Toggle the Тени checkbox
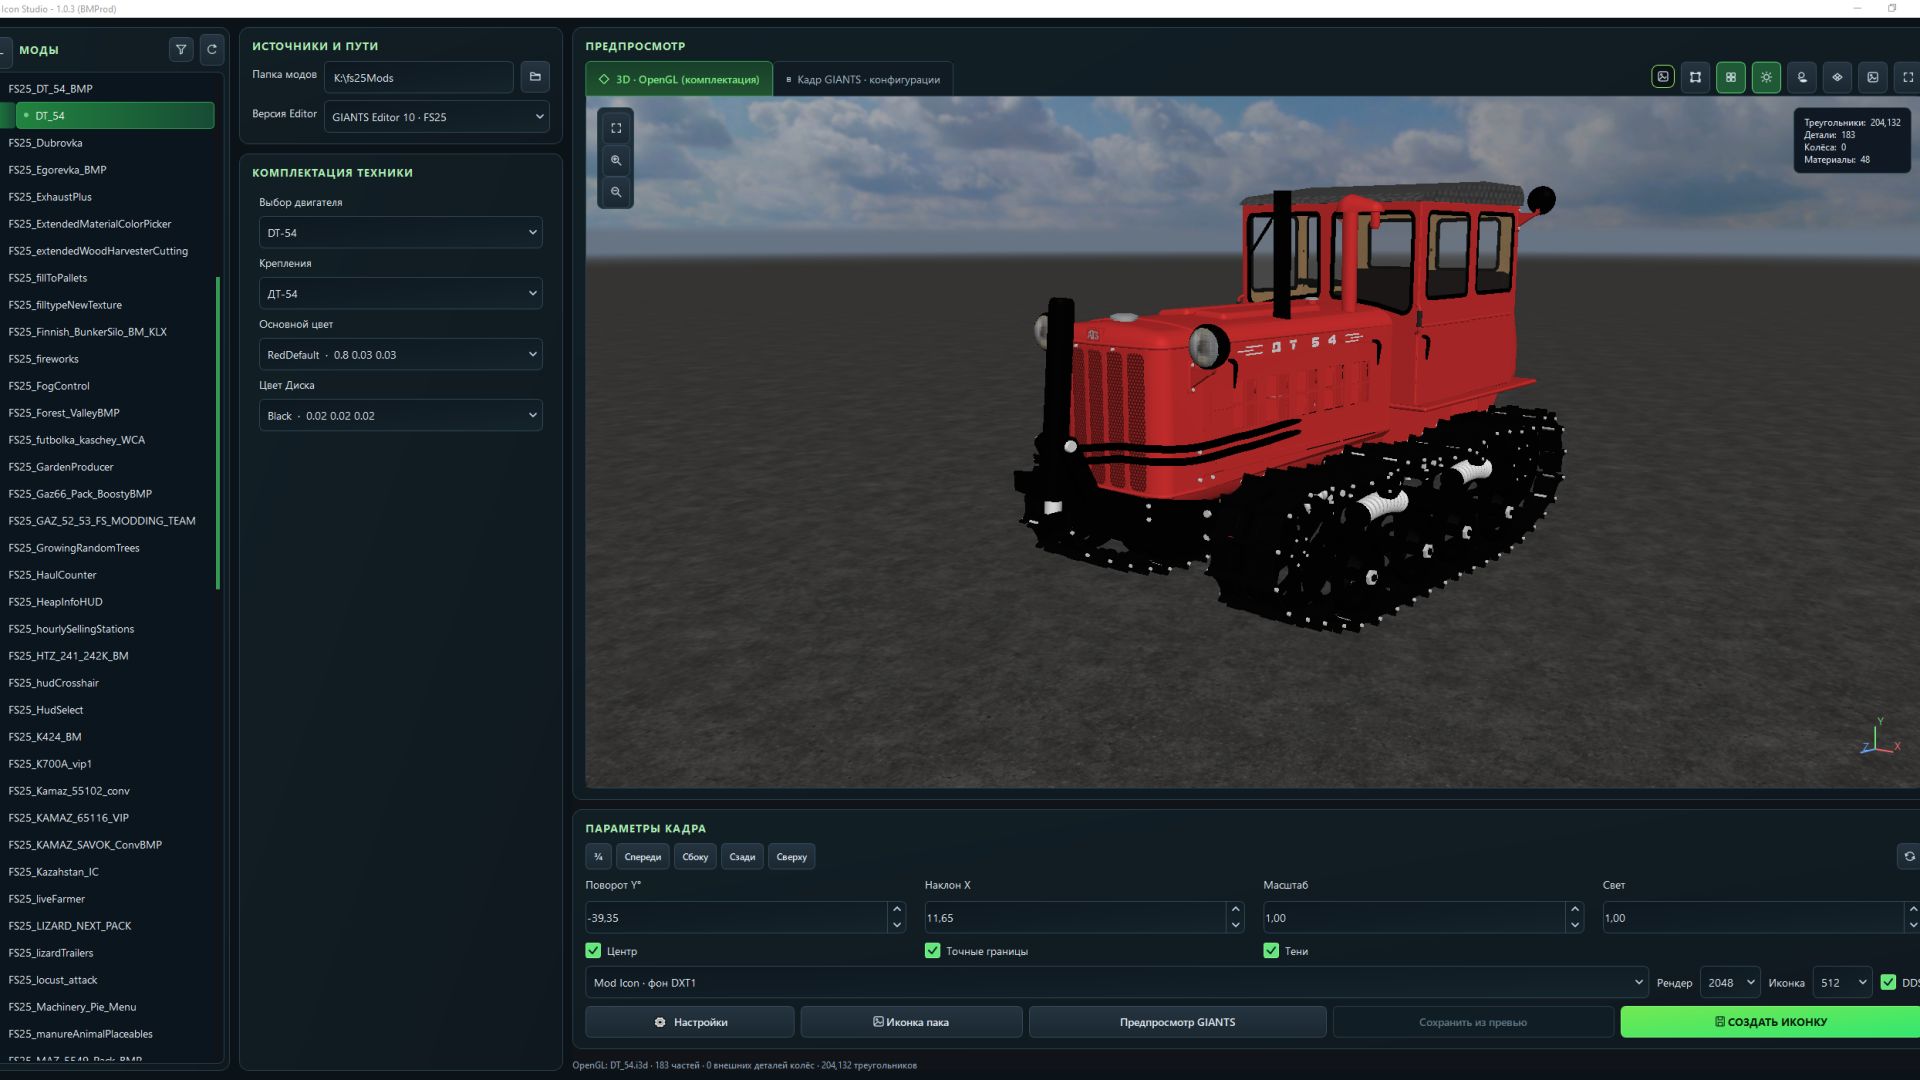 tap(1271, 951)
